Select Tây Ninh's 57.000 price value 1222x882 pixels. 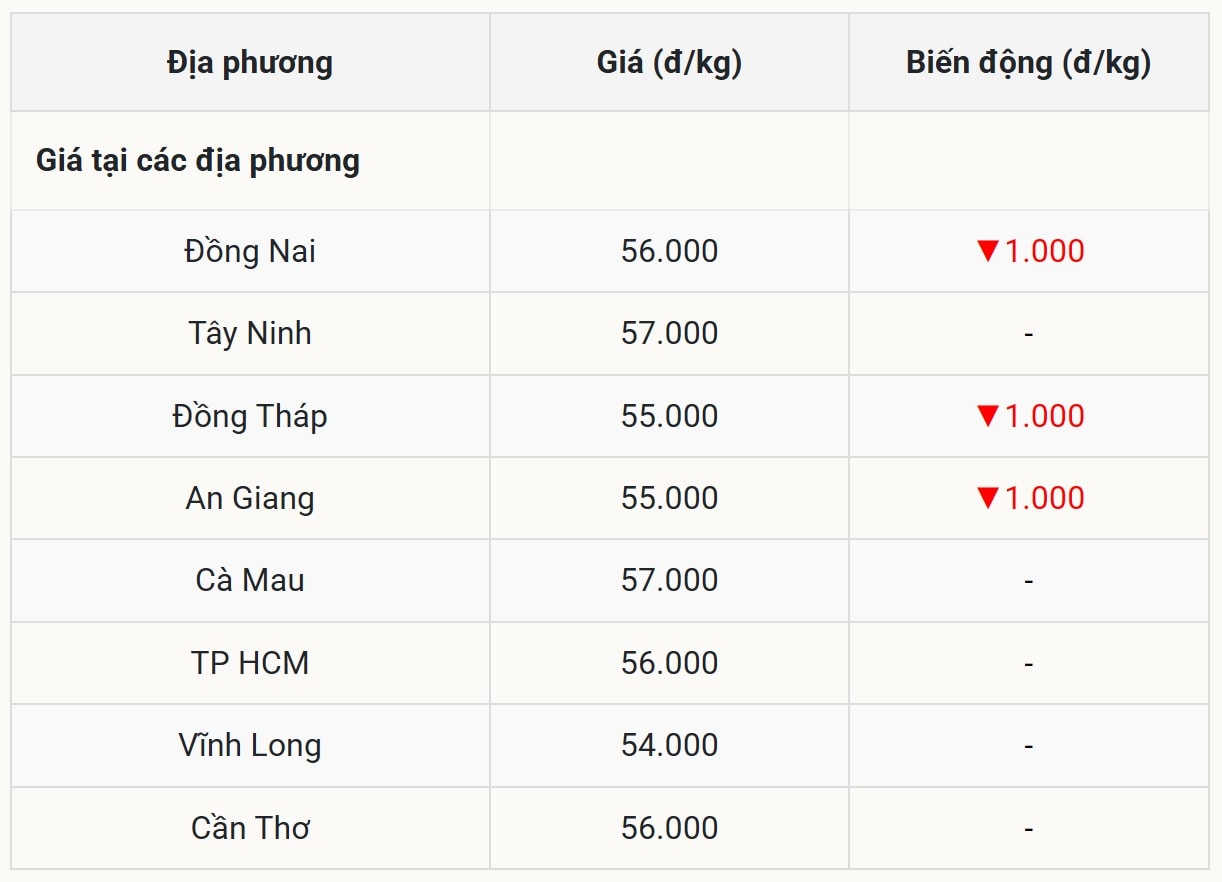coord(669,333)
